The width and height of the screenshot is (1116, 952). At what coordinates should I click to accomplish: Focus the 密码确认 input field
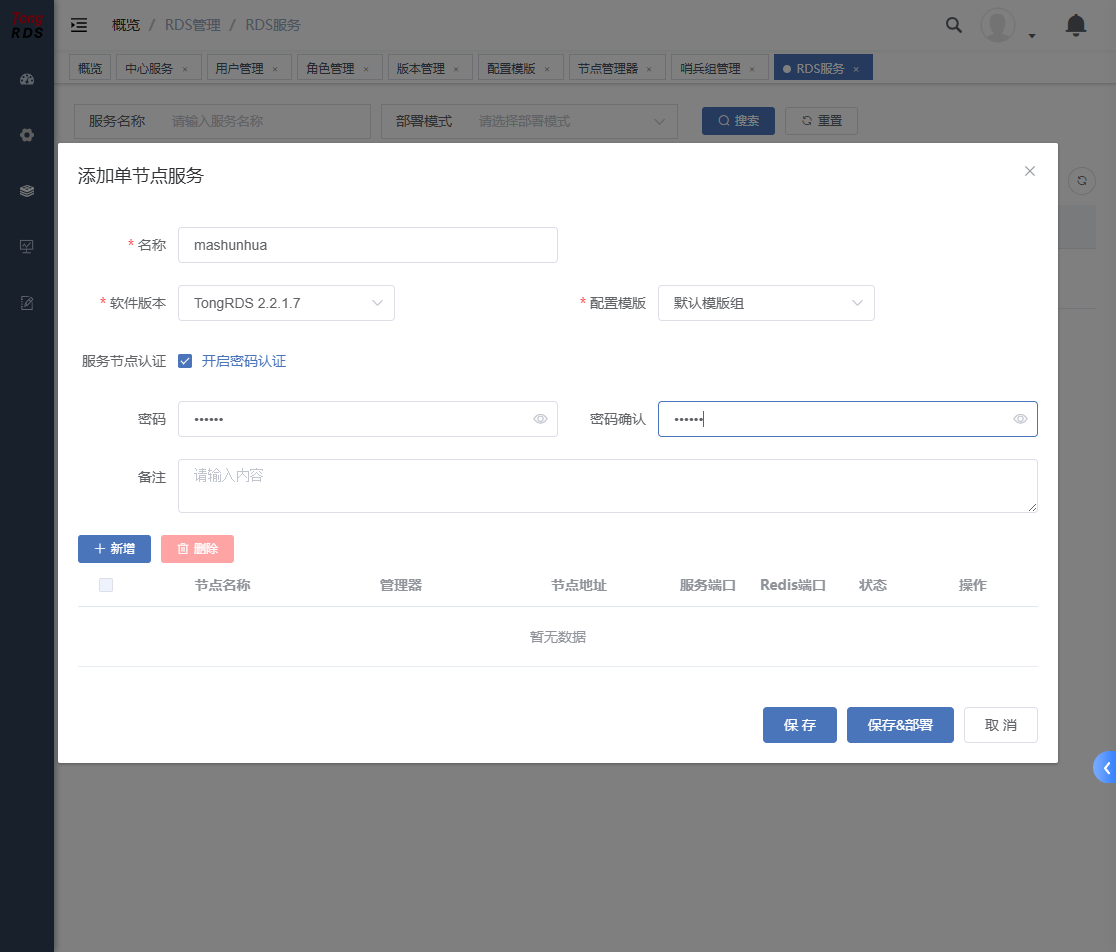pos(847,419)
